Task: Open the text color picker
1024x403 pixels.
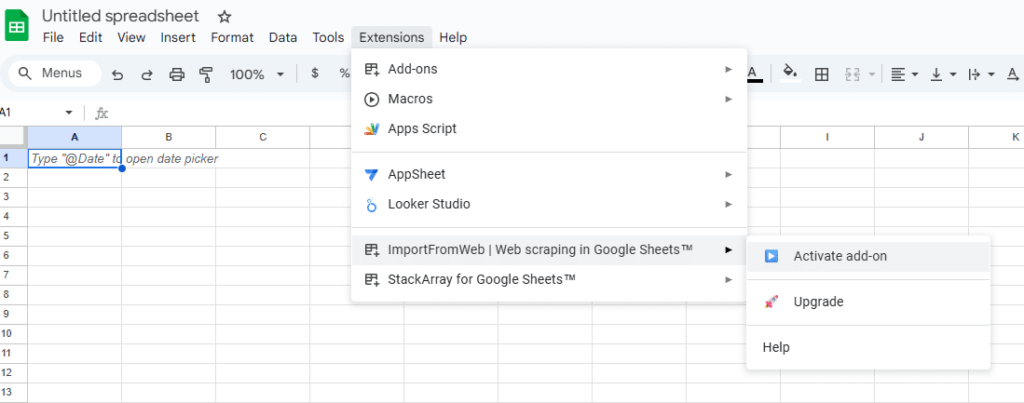Action: (x=754, y=73)
